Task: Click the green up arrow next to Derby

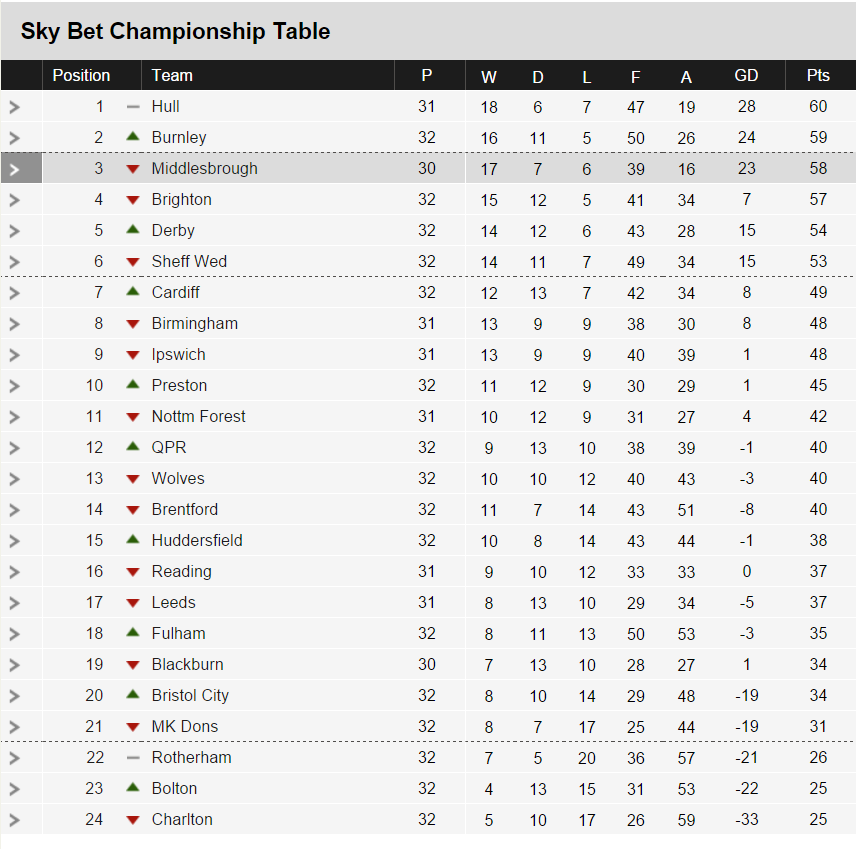Action: 132,230
